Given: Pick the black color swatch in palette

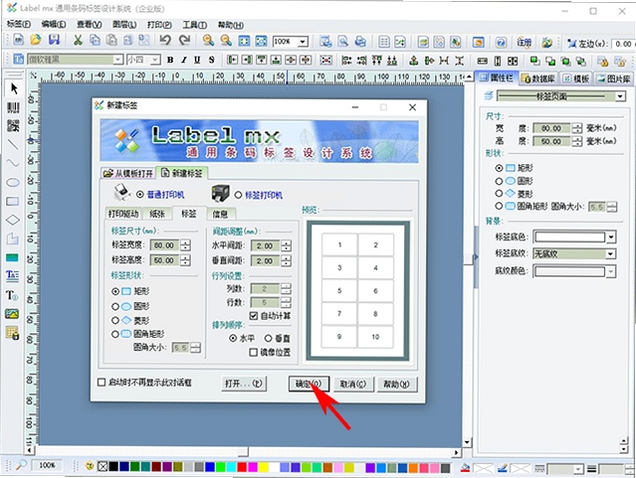Looking at the screenshot, I should [x=113, y=467].
